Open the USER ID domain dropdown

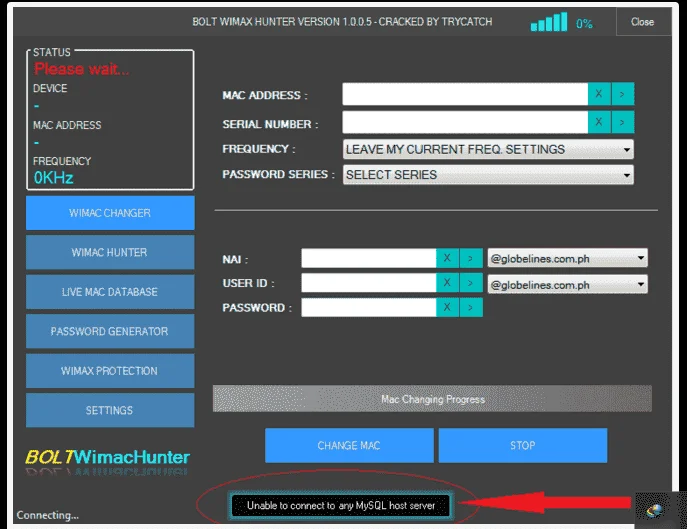point(567,284)
